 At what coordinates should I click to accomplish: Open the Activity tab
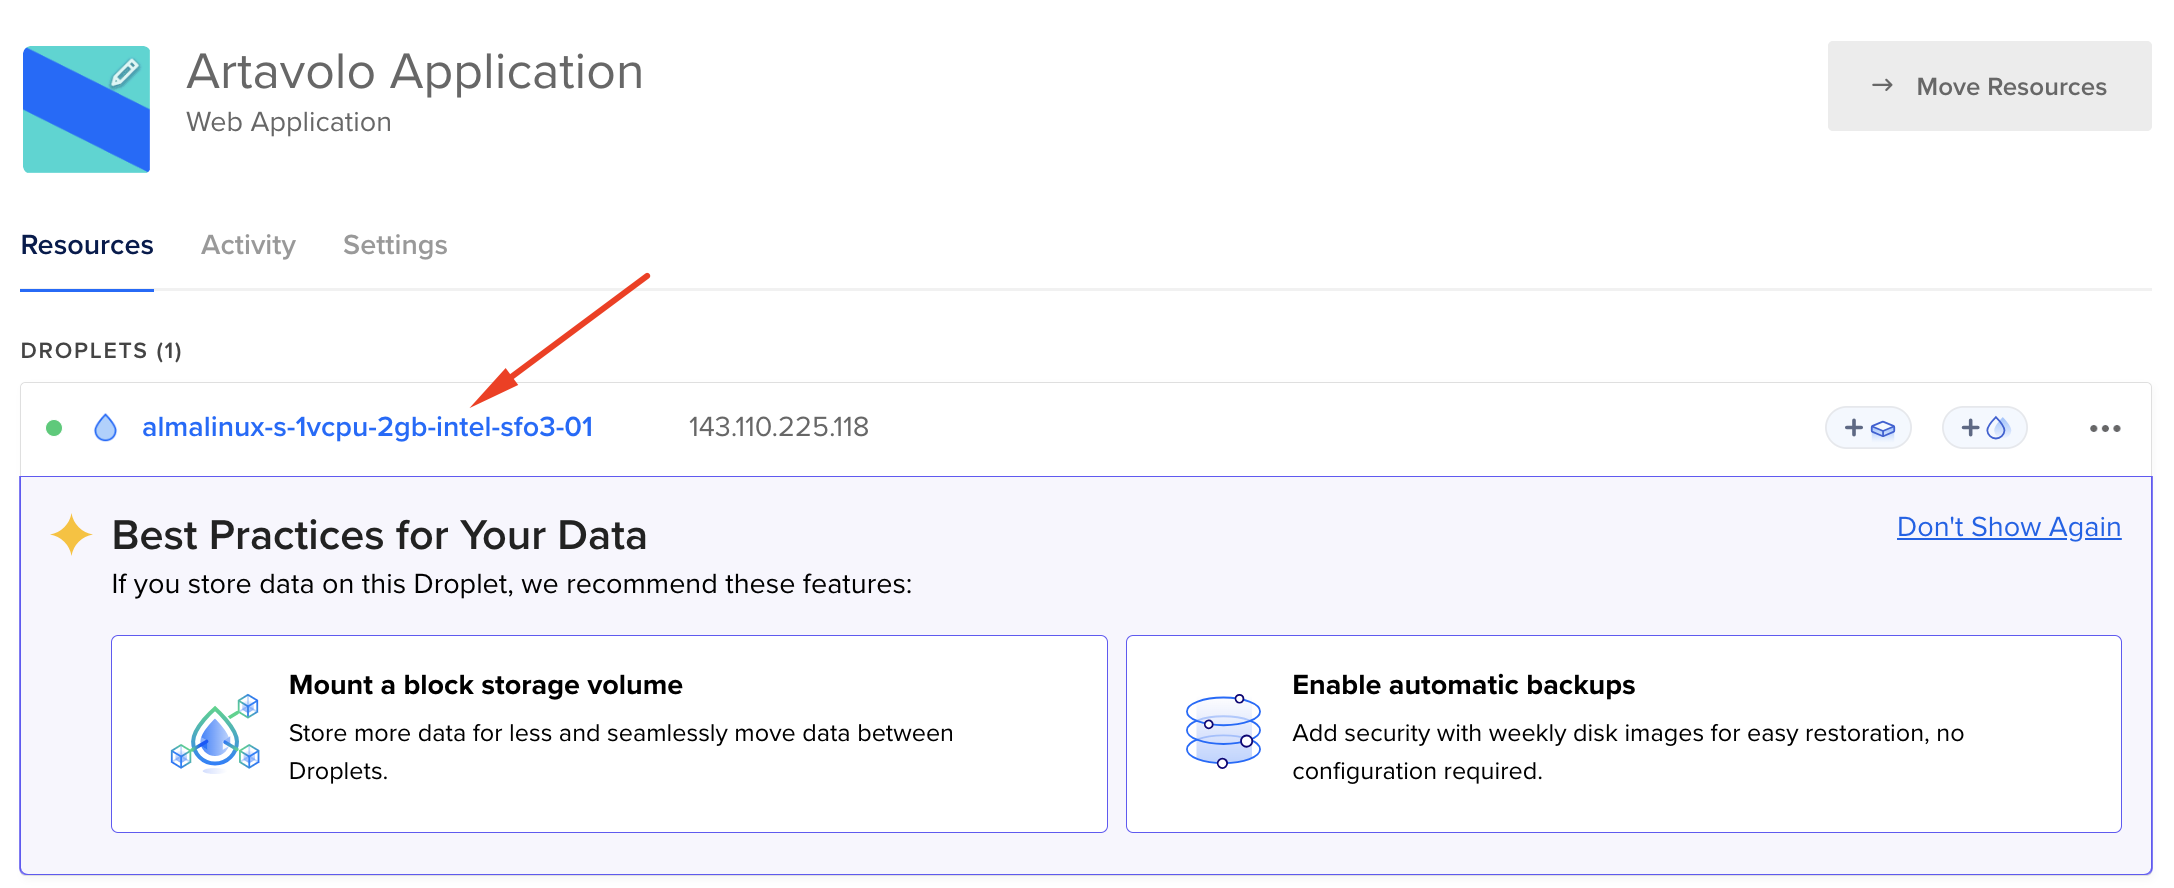click(x=248, y=245)
